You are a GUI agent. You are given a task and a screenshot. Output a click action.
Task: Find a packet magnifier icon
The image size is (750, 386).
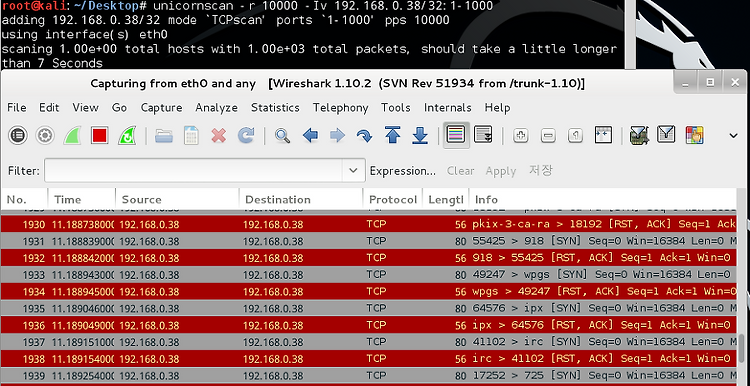pos(282,136)
